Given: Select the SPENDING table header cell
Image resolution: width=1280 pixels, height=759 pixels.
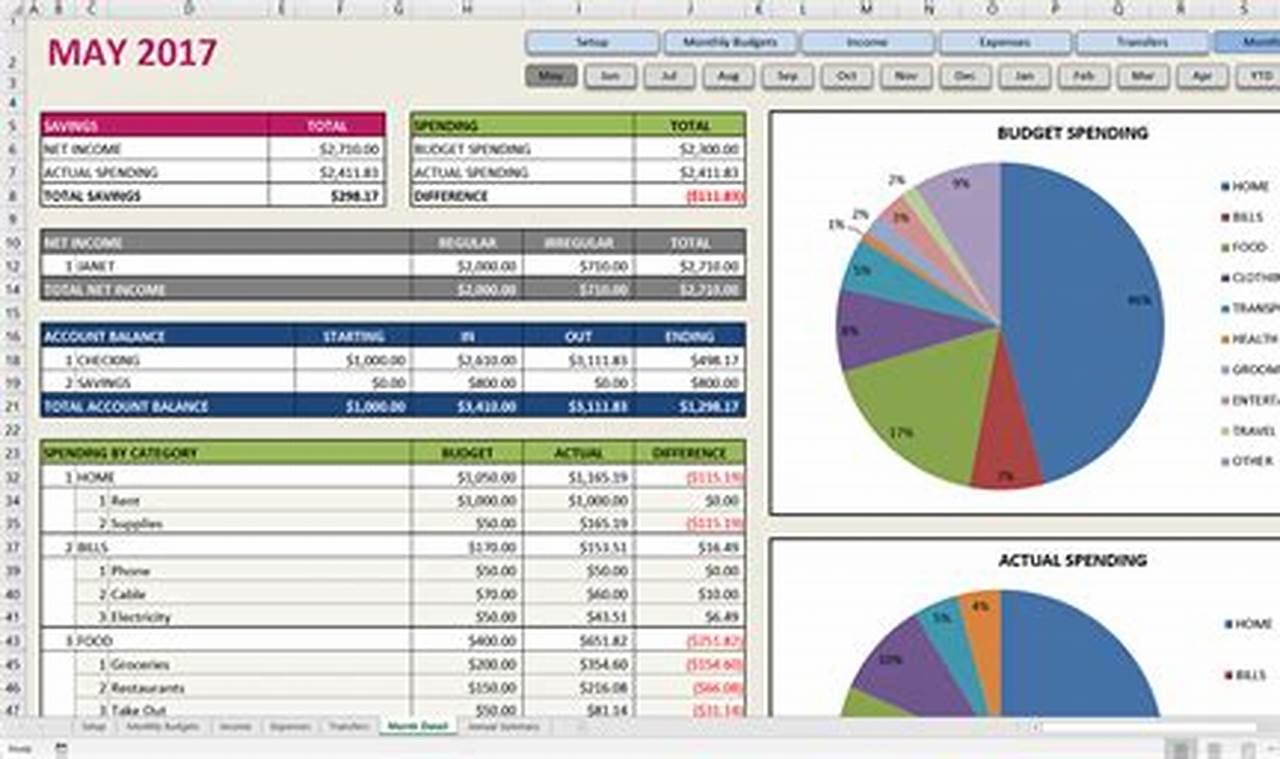Looking at the screenshot, I should [522, 125].
